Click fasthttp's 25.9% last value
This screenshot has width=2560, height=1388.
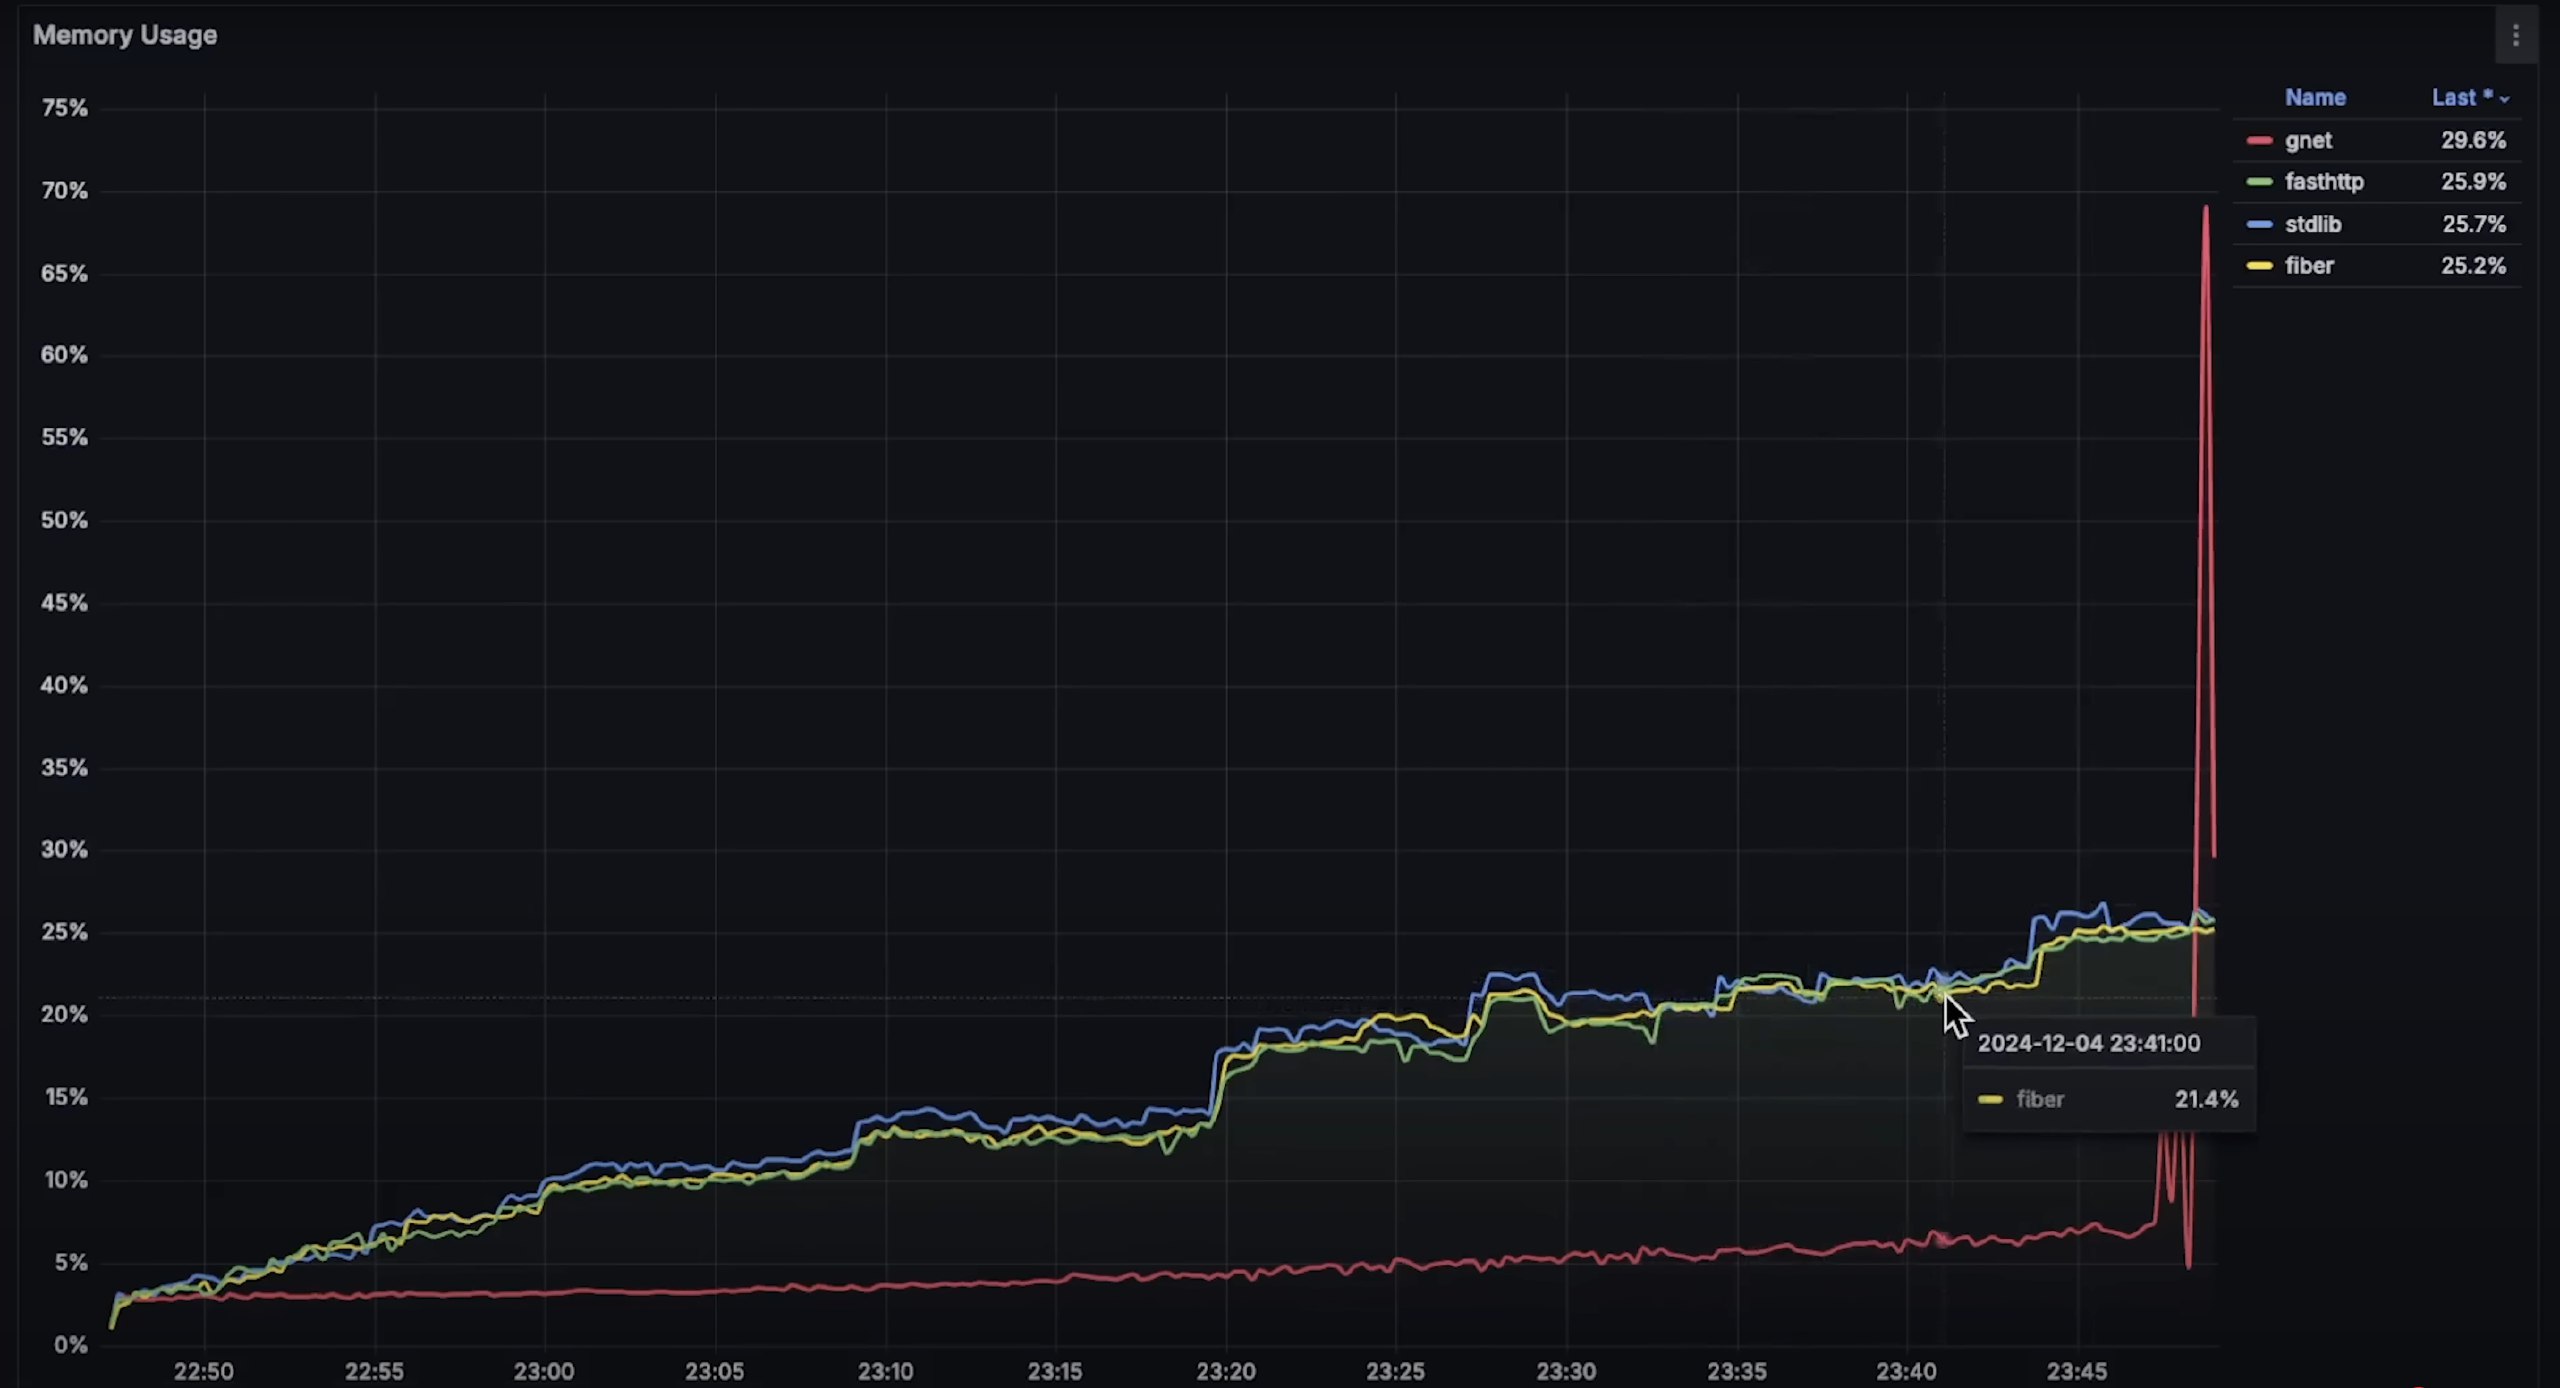2473,182
